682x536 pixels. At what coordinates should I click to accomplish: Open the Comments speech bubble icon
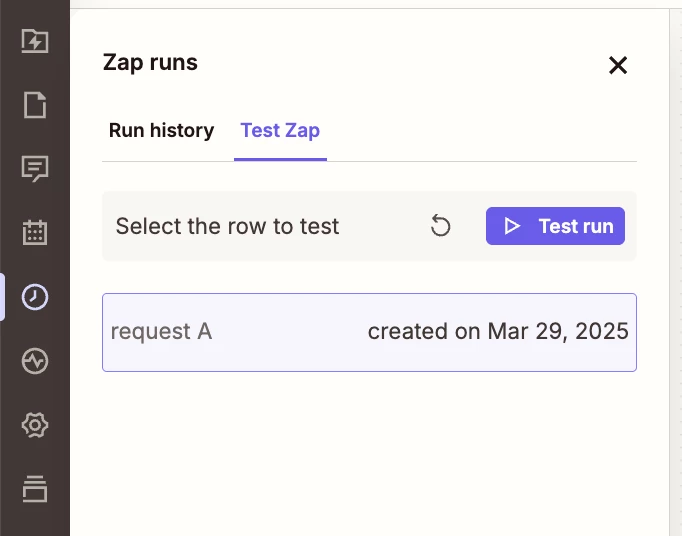[35, 169]
